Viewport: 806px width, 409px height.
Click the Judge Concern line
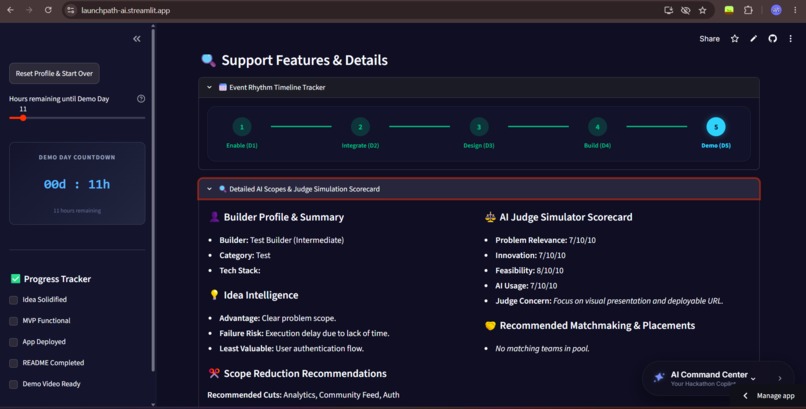click(x=609, y=301)
